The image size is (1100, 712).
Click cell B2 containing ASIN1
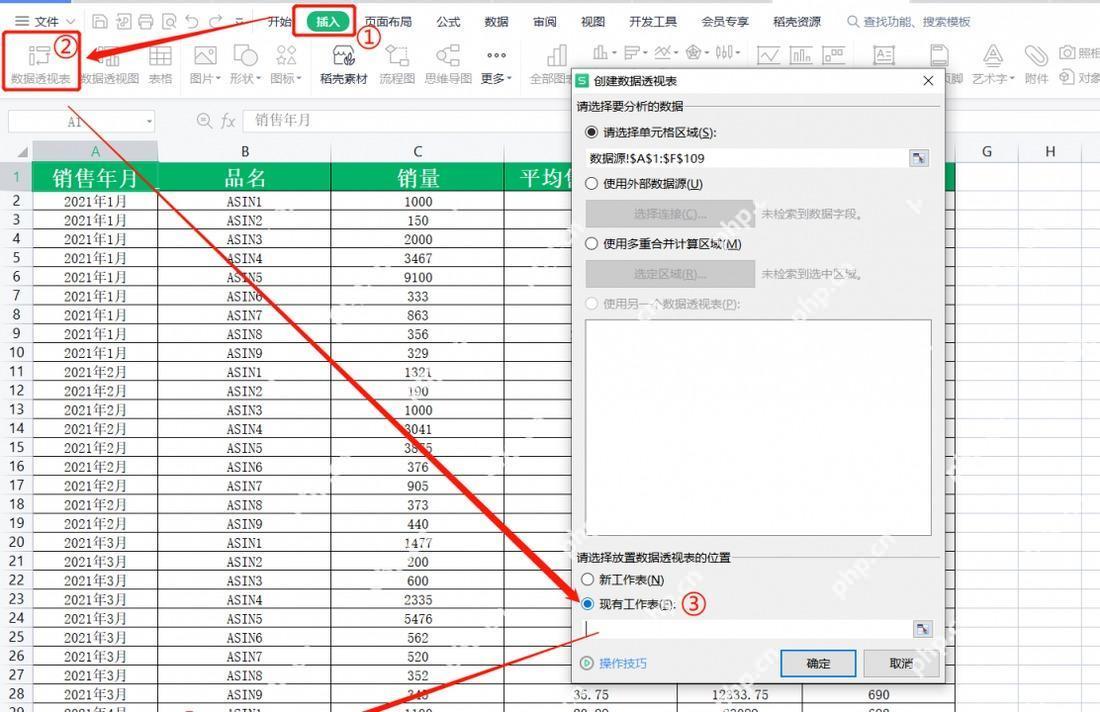tap(244, 201)
